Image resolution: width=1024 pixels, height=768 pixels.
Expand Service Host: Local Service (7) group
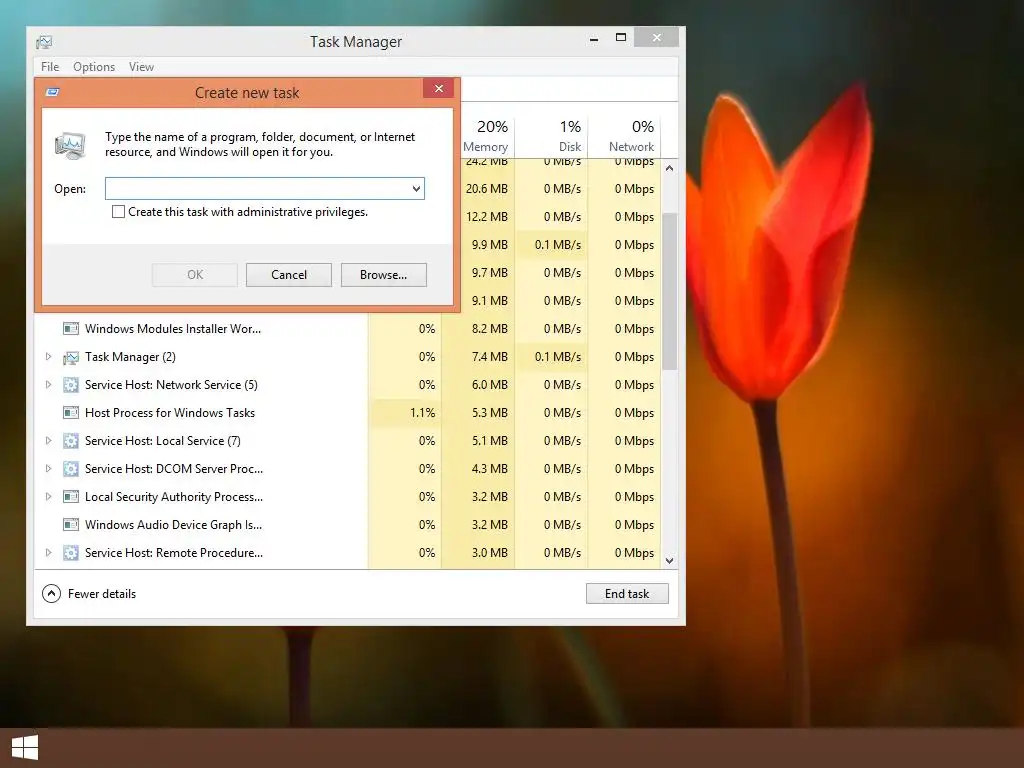click(x=48, y=441)
